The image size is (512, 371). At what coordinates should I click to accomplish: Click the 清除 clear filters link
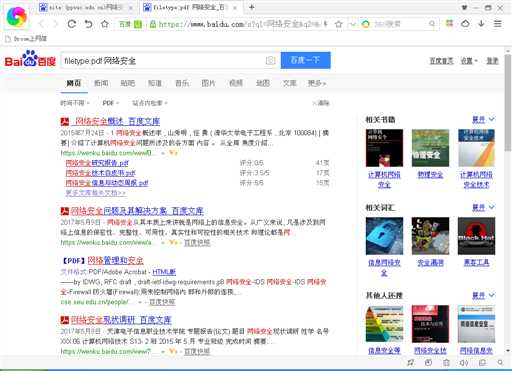(321, 103)
